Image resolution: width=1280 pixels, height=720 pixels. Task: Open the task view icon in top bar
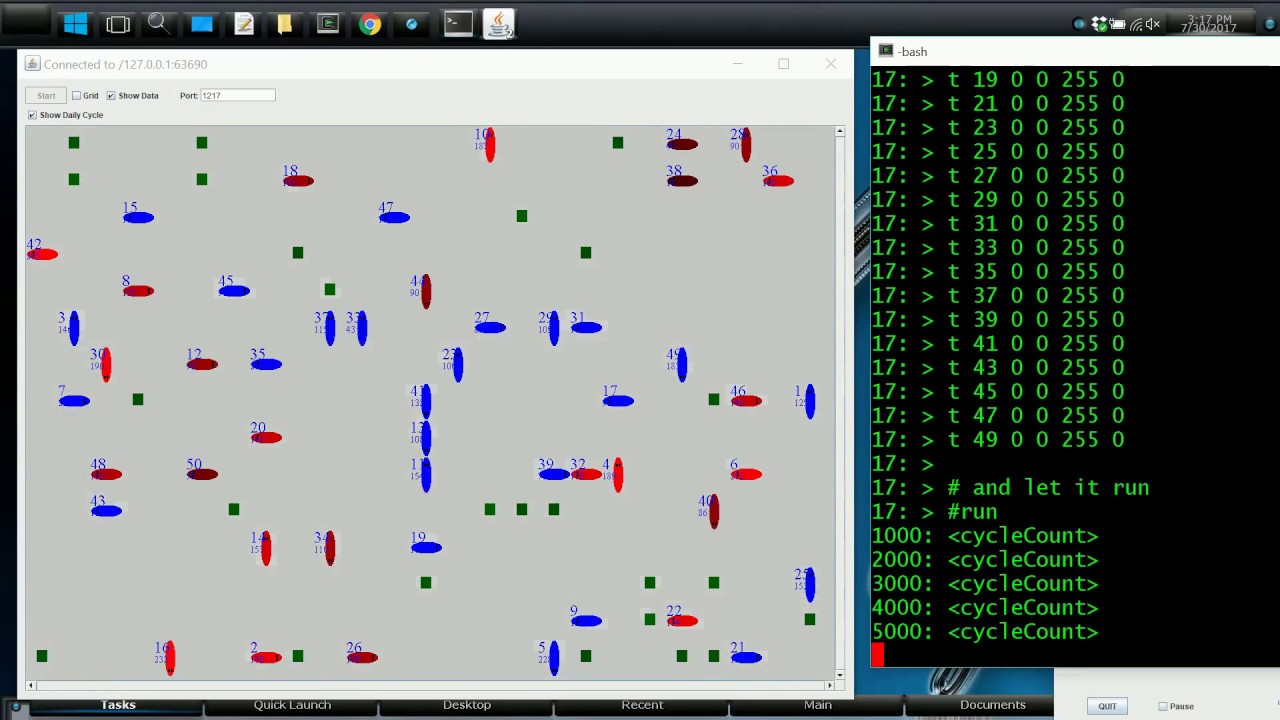tap(118, 23)
